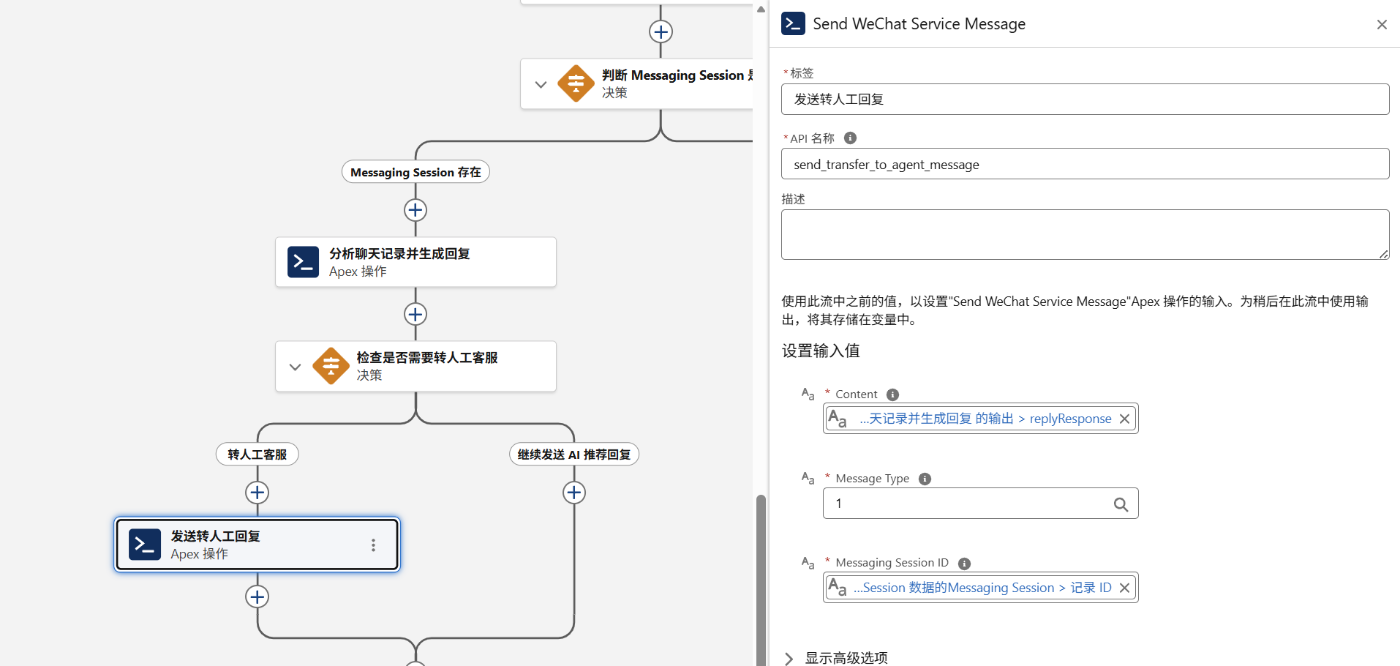The height and width of the screenshot is (666, 1400).
Task: Click the API 名称 input field
Action: point(1085,164)
